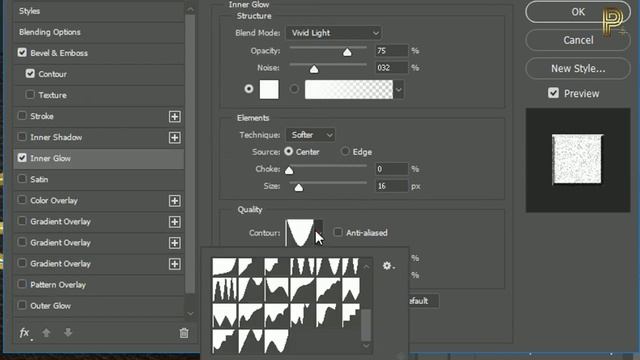Click the move effect up arrow
This screenshot has width=640, height=360.
coord(46,333)
